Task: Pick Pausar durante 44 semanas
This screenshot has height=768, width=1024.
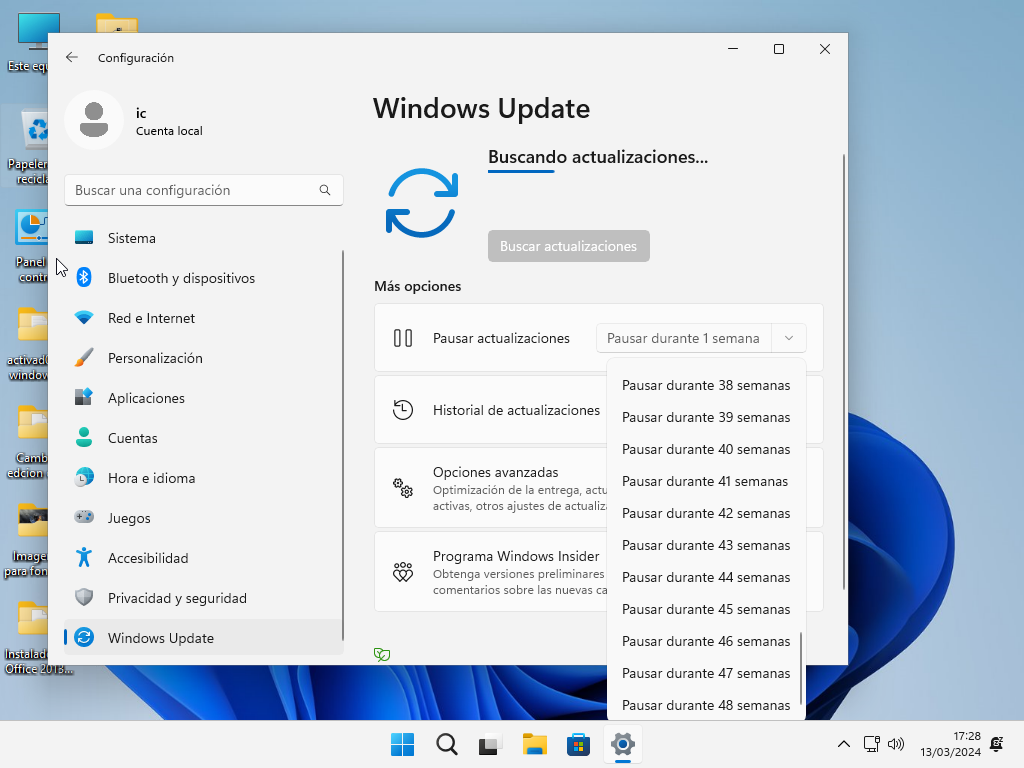Action: click(706, 577)
